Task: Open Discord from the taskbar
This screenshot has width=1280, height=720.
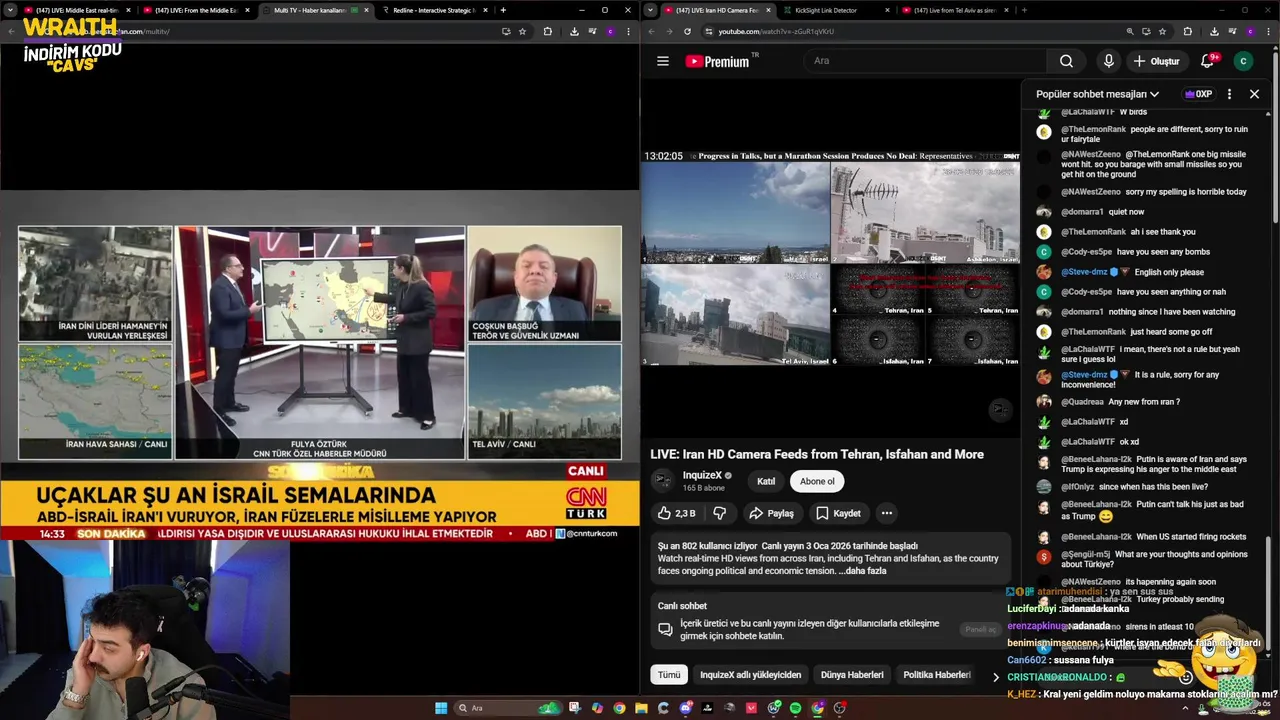Action: click(686, 708)
